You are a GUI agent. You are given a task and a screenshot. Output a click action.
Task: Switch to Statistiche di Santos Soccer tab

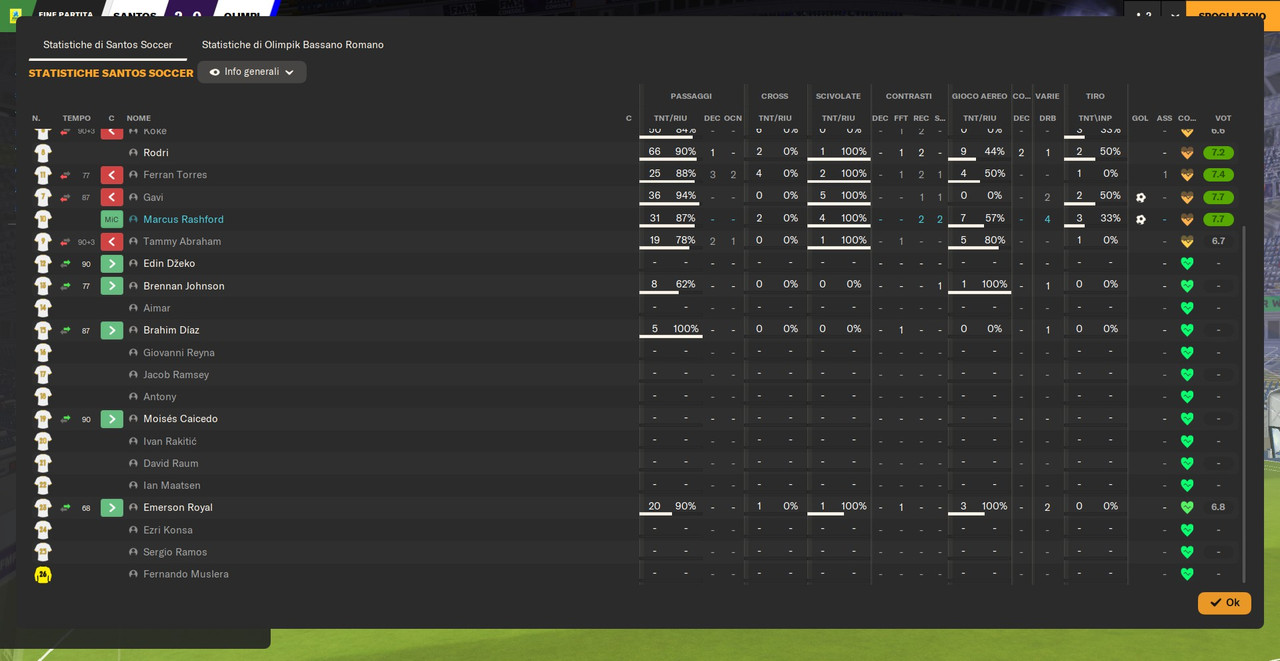pyautogui.click(x=108, y=45)
